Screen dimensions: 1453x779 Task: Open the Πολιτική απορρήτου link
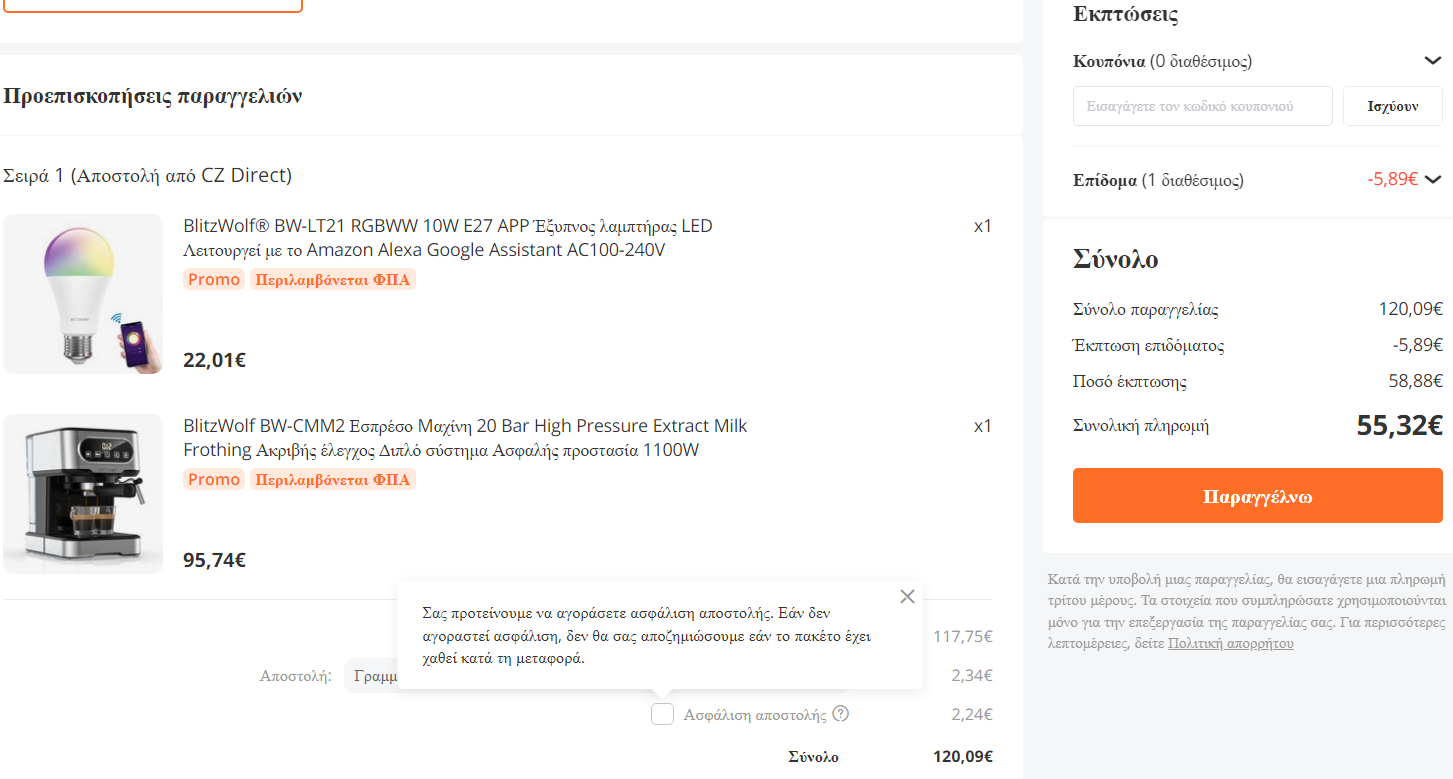(x=1230, y=643)
